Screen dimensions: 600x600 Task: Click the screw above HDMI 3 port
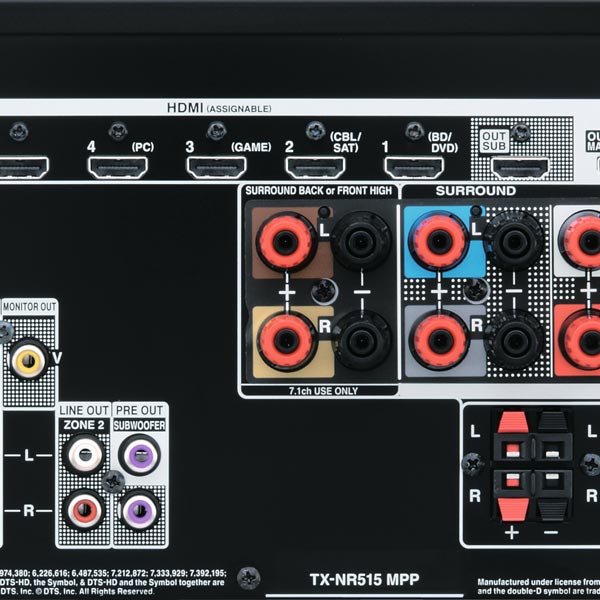[x=217, y=130]
